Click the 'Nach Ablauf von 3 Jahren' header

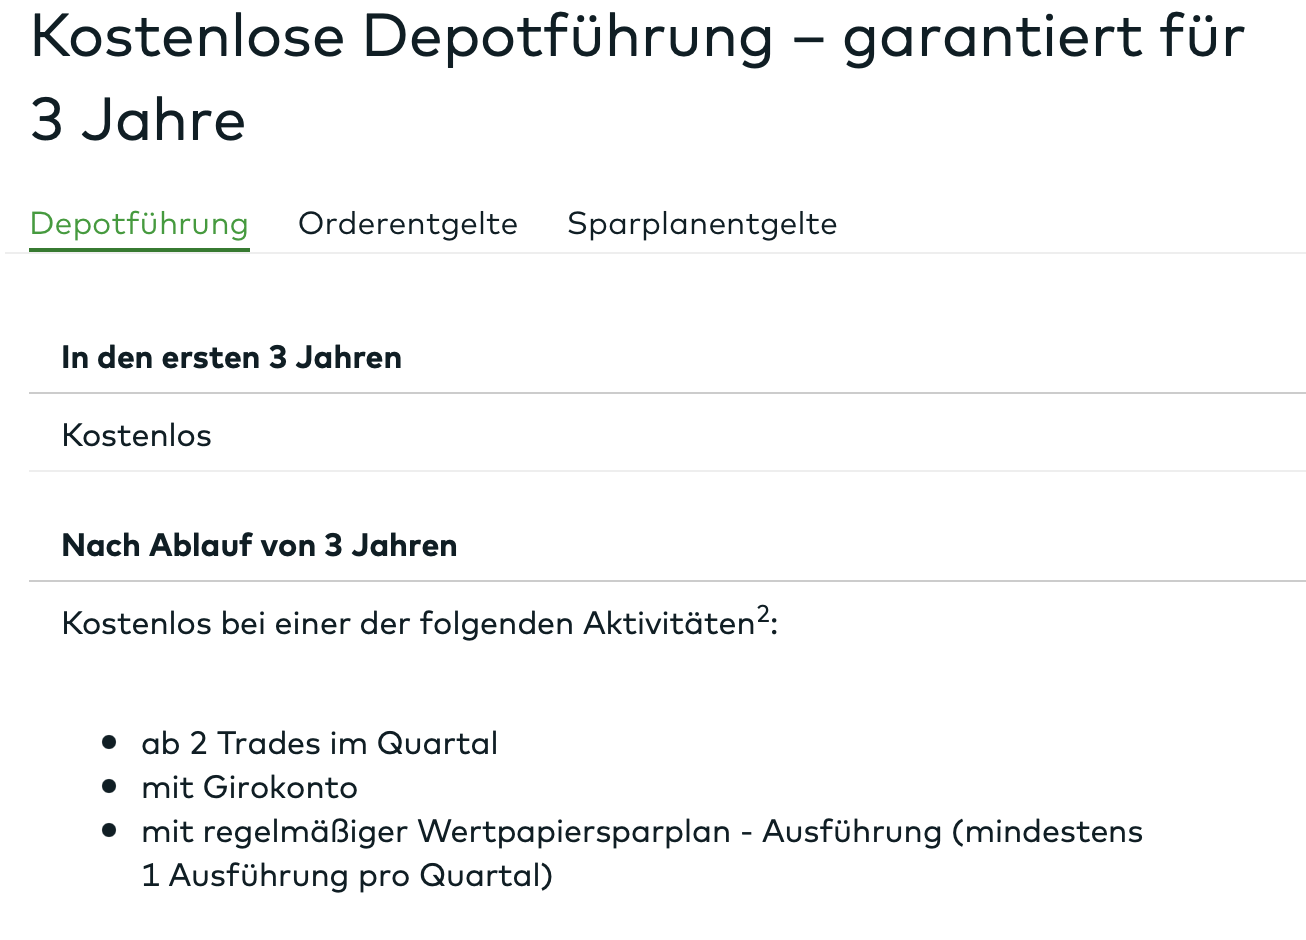259,545
